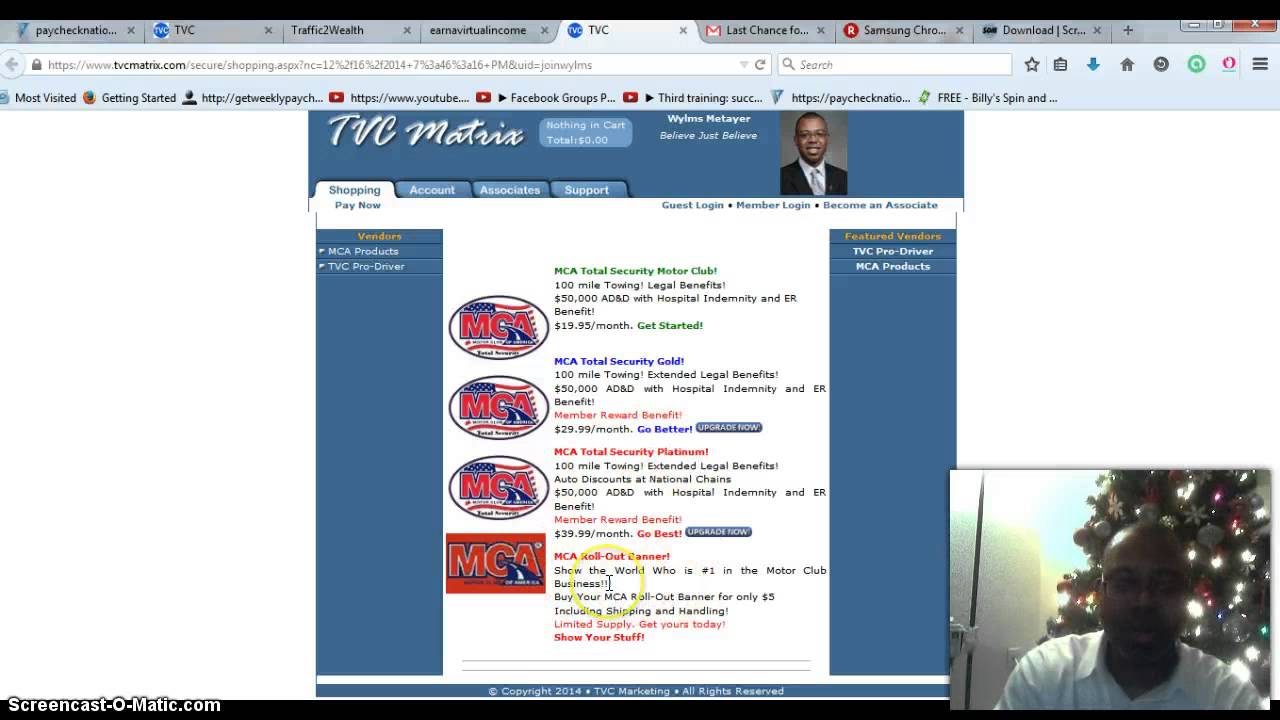The height and width of the screenshot is (720, 1280).
Task: Click the Get Started! link
Action: click(670, 325)
